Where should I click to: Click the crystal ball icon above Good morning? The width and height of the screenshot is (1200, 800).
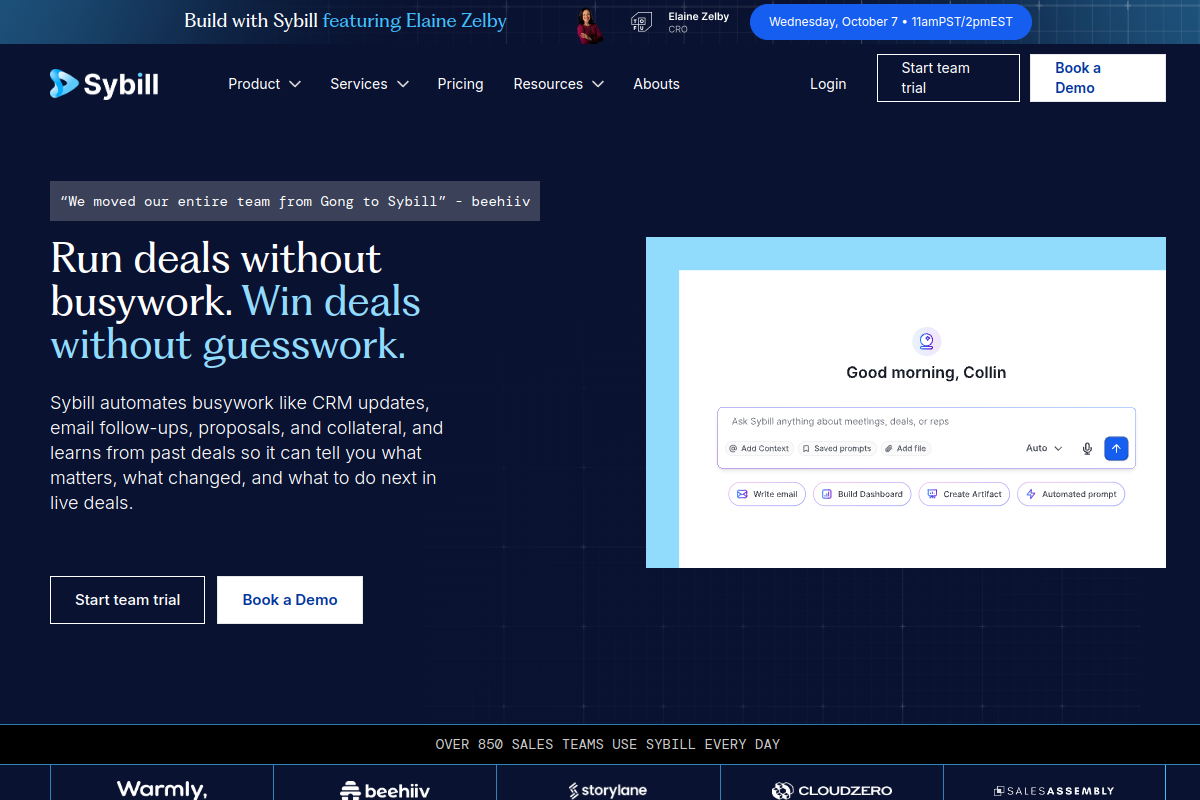click(x=927, y=342)
